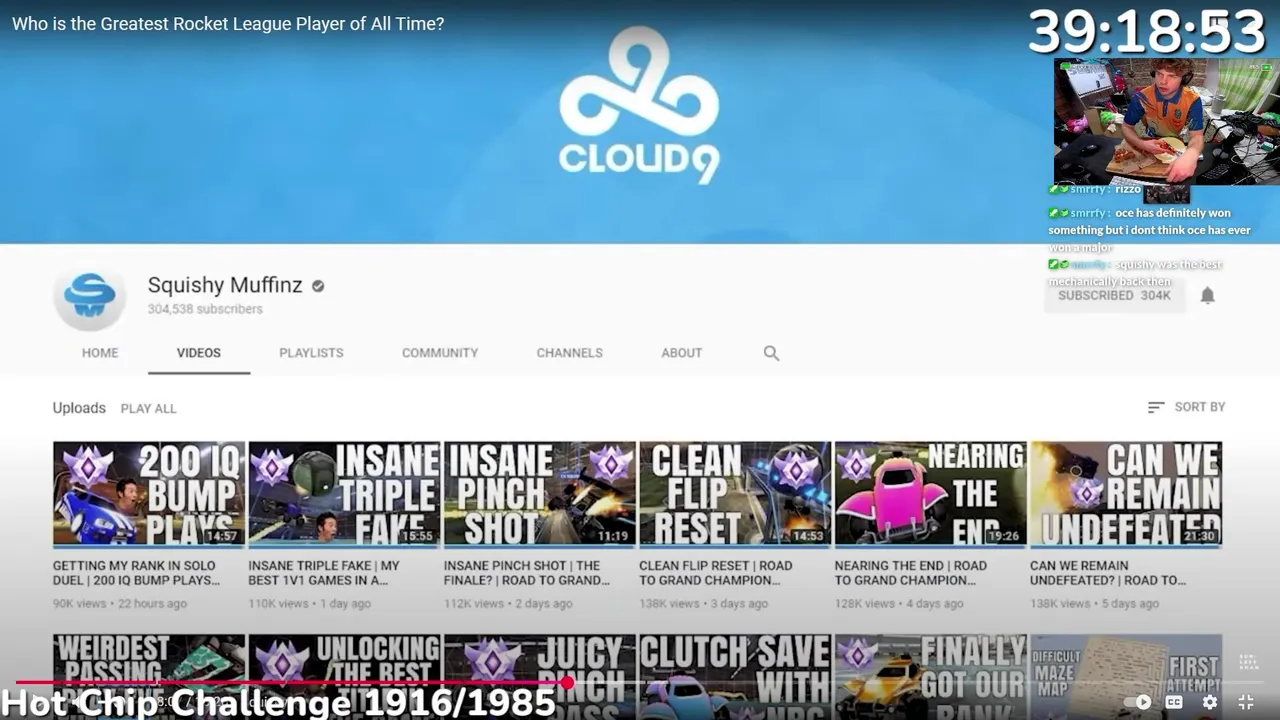The image size is (1280, 720).
Task: Open Difficult Maze Map First Attempt thumbnail
Action: click(x=1126, y=676)
